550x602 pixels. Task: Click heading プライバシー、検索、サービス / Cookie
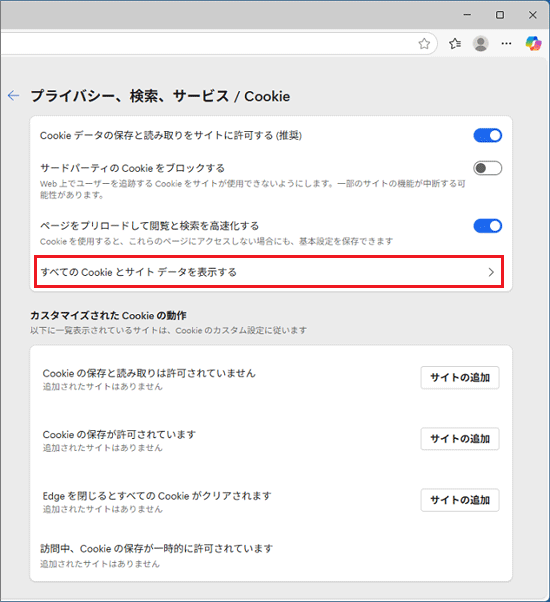point(160,96)
